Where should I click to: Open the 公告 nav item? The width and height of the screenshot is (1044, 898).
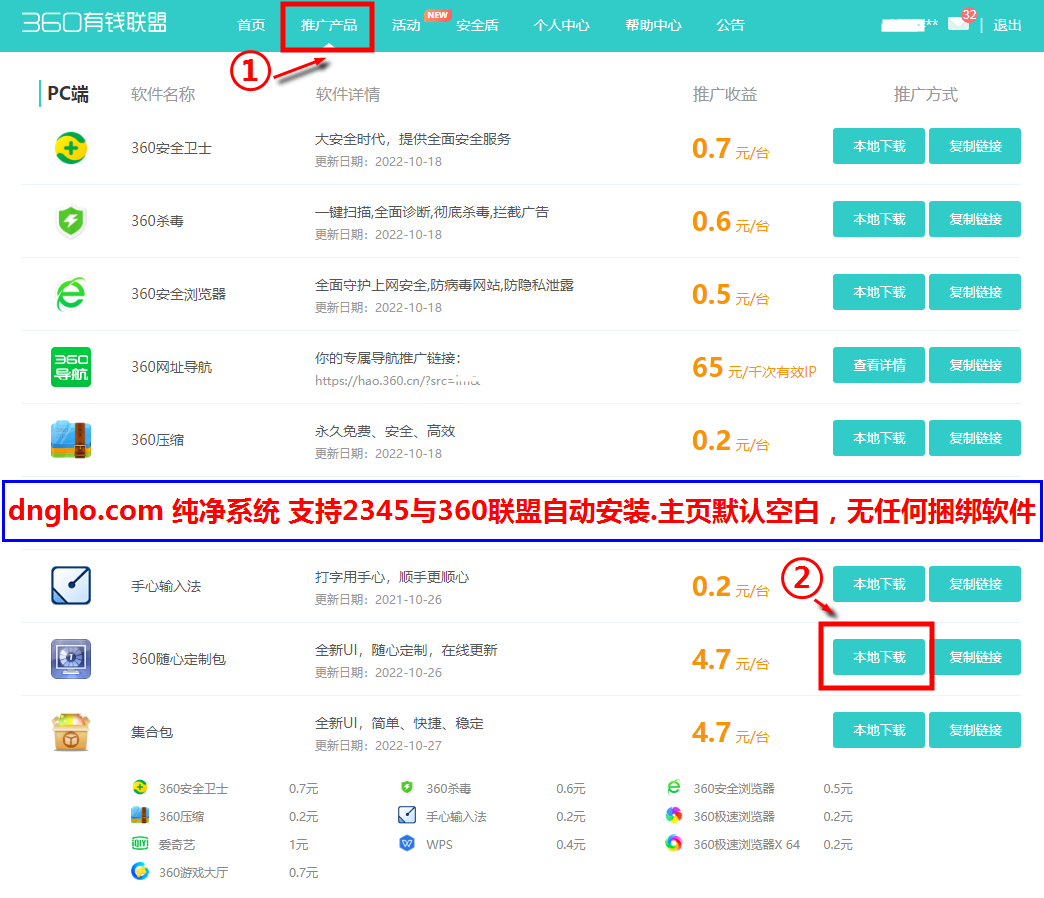[730, 25]
